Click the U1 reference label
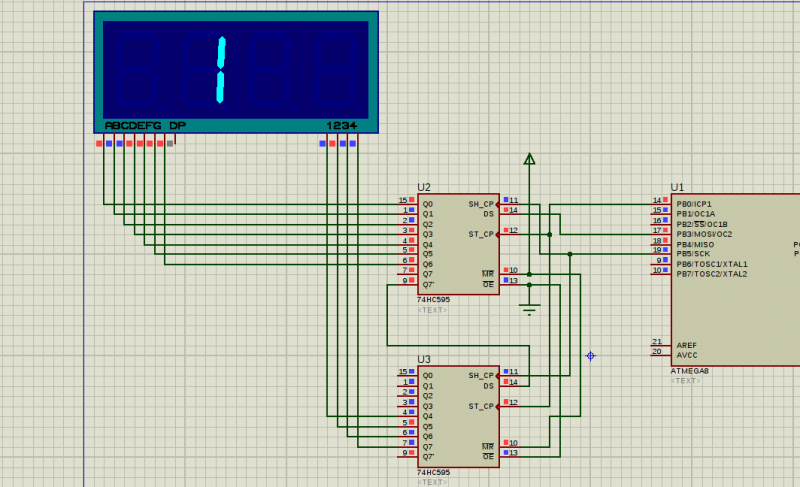 point(677,187)
